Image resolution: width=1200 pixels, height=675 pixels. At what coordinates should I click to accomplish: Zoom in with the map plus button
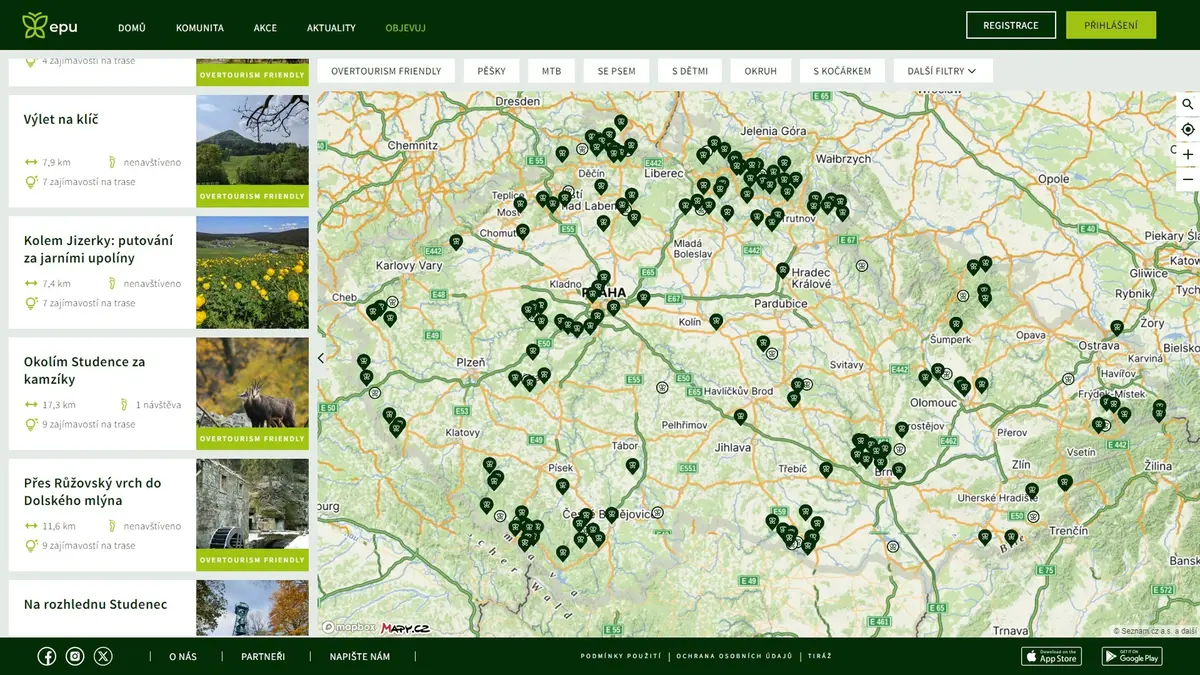pyautogui.click(x=1188, y=155)
